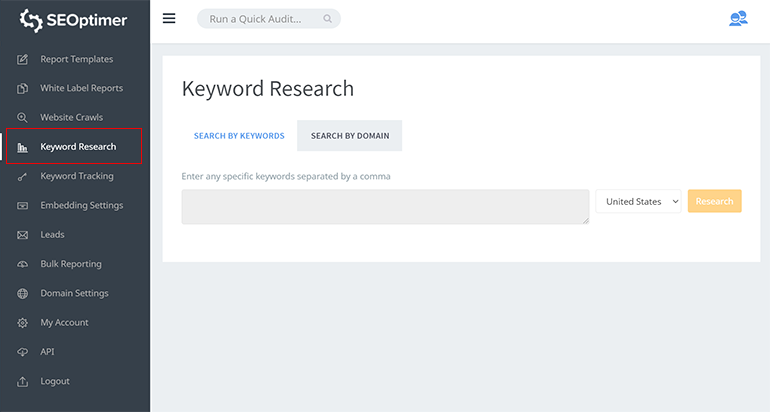
Task: Click the Domain Settings globe icon
Action: [x=22, y=294]
